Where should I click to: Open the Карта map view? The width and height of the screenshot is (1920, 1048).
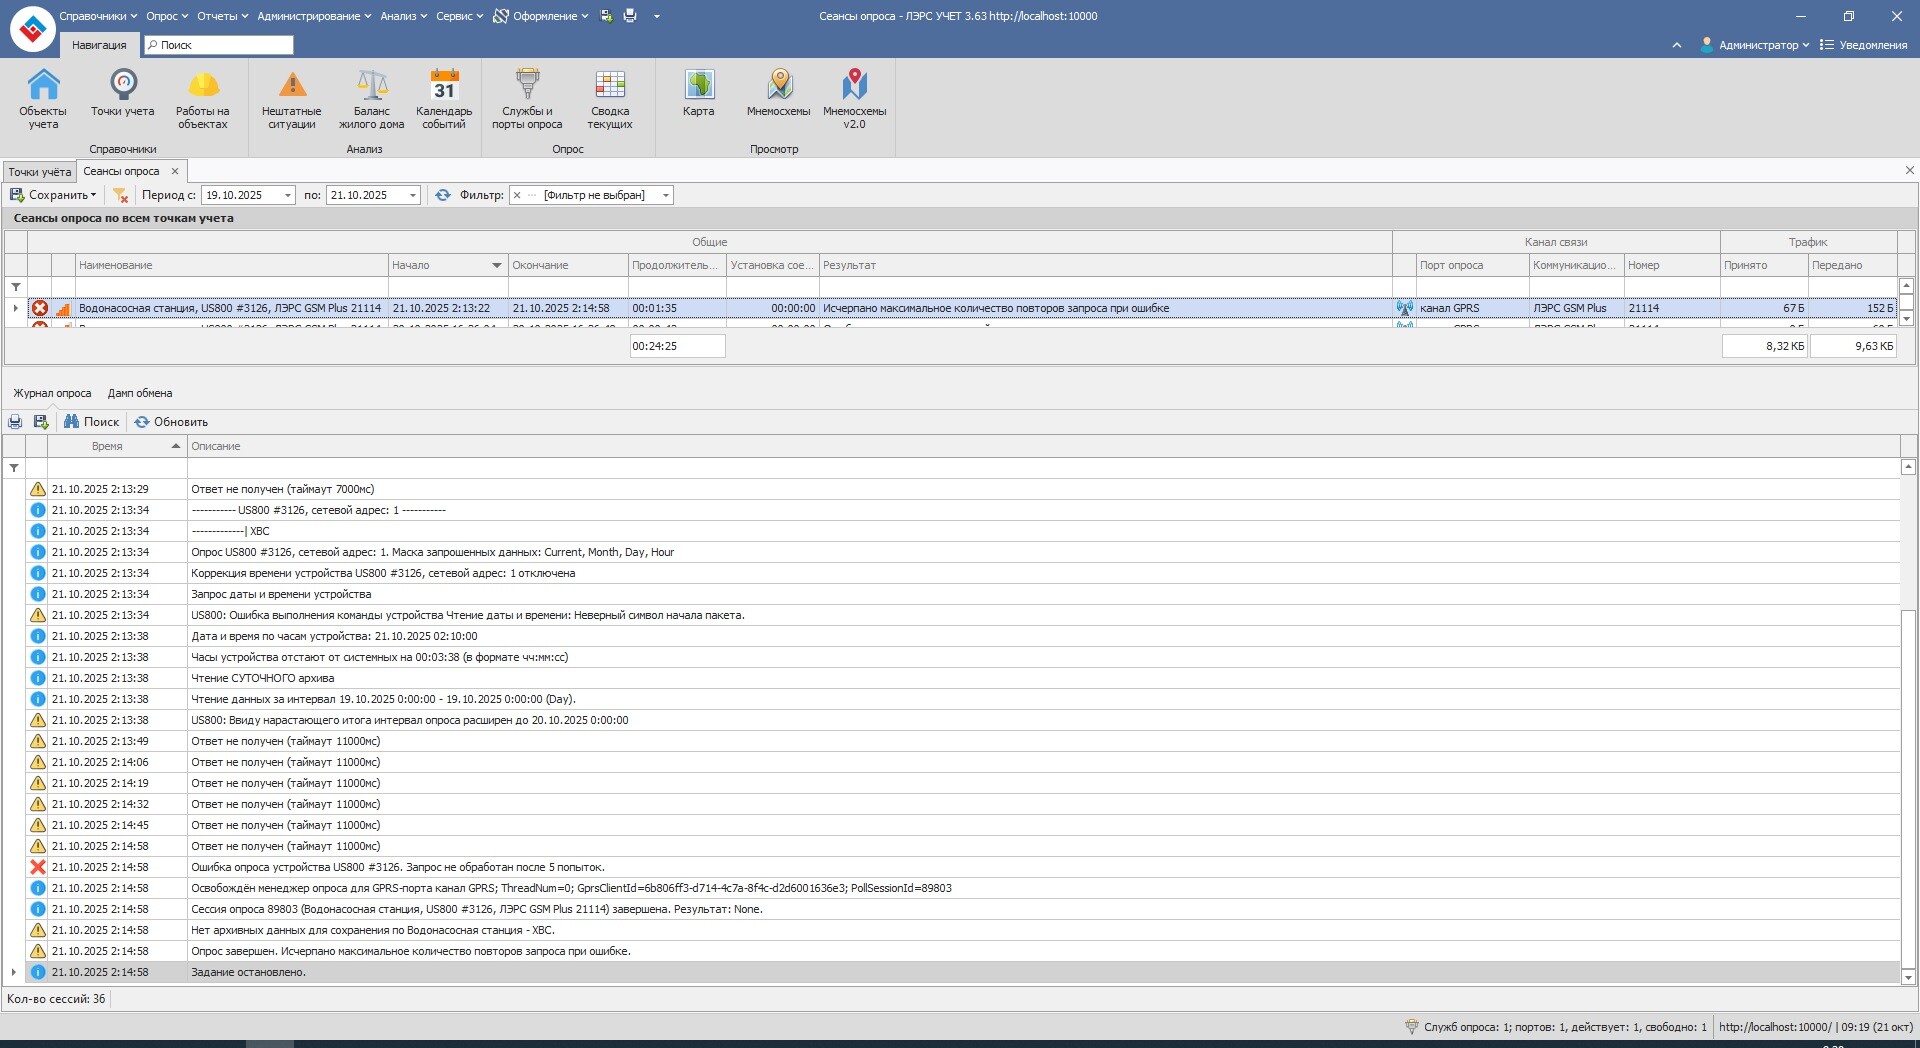(x=698, y=93)
